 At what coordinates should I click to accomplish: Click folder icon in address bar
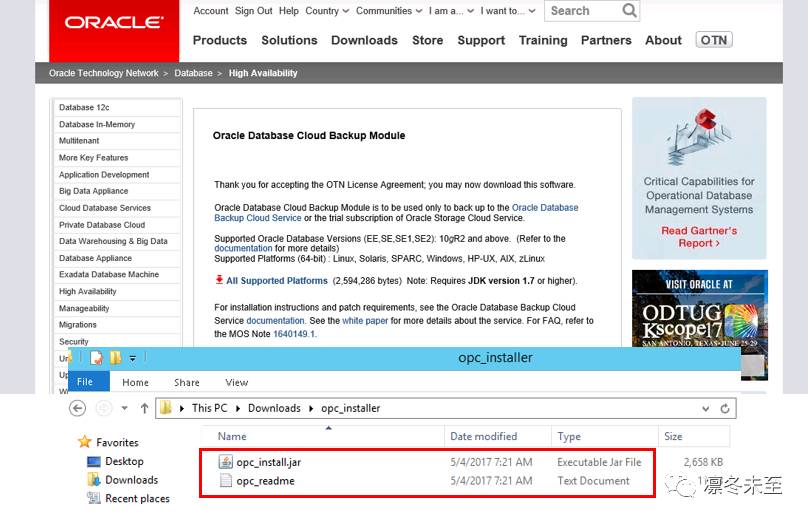tap(165, 408)
